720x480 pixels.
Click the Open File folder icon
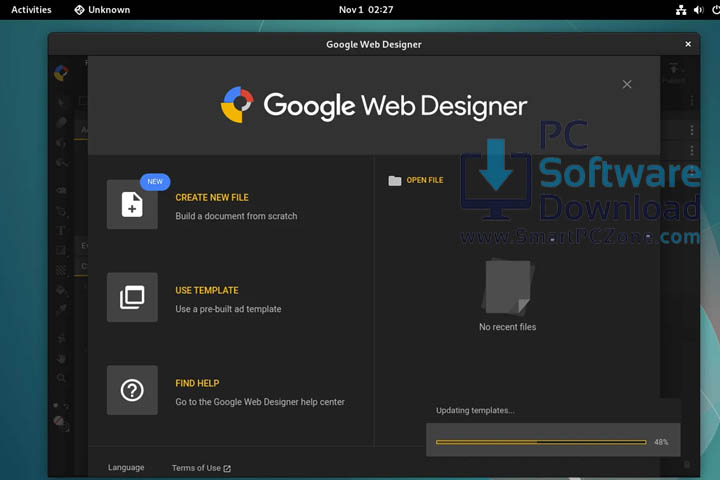tap(394, 181)
